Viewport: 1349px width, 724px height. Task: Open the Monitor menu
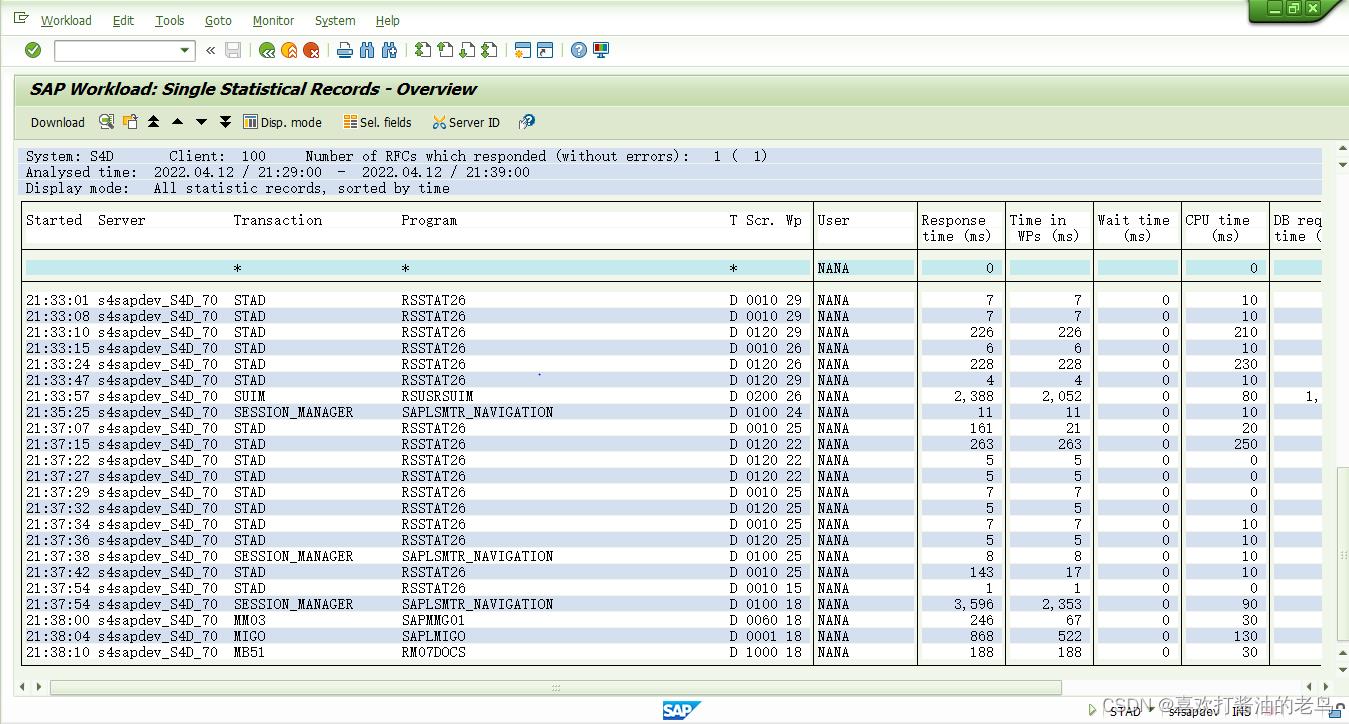(x=273, y=20)
